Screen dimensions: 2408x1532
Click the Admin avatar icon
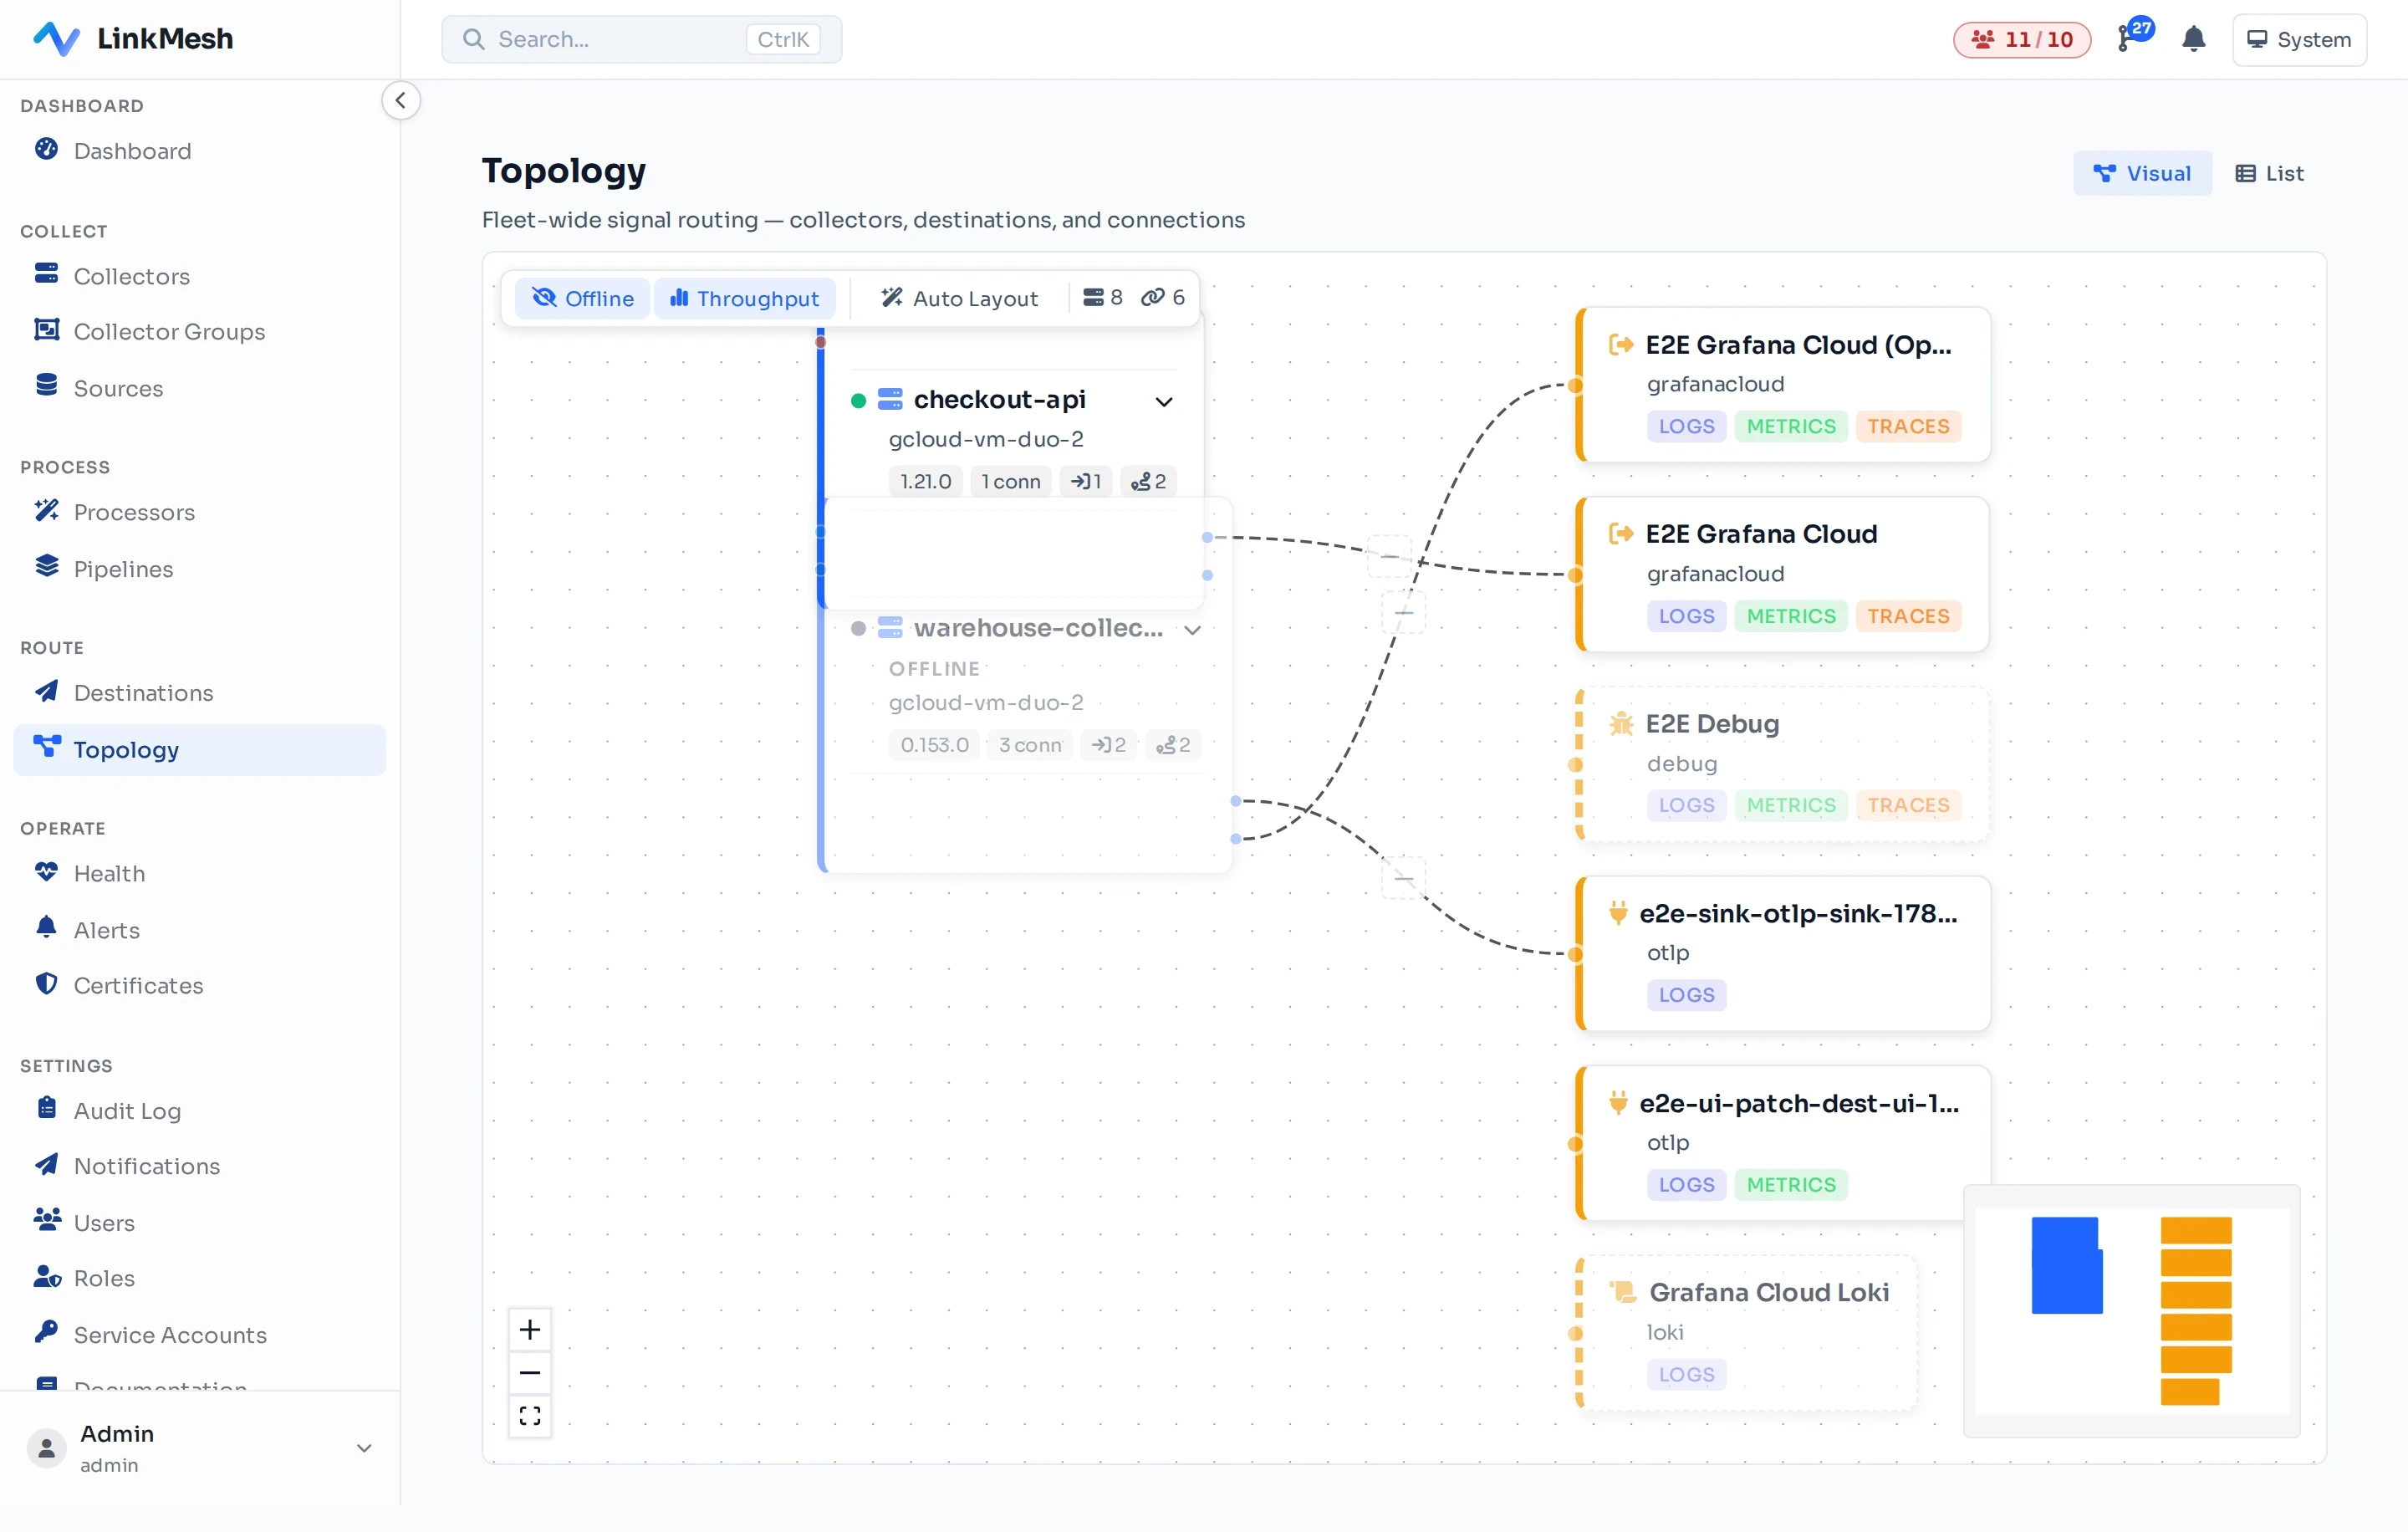46,1447
